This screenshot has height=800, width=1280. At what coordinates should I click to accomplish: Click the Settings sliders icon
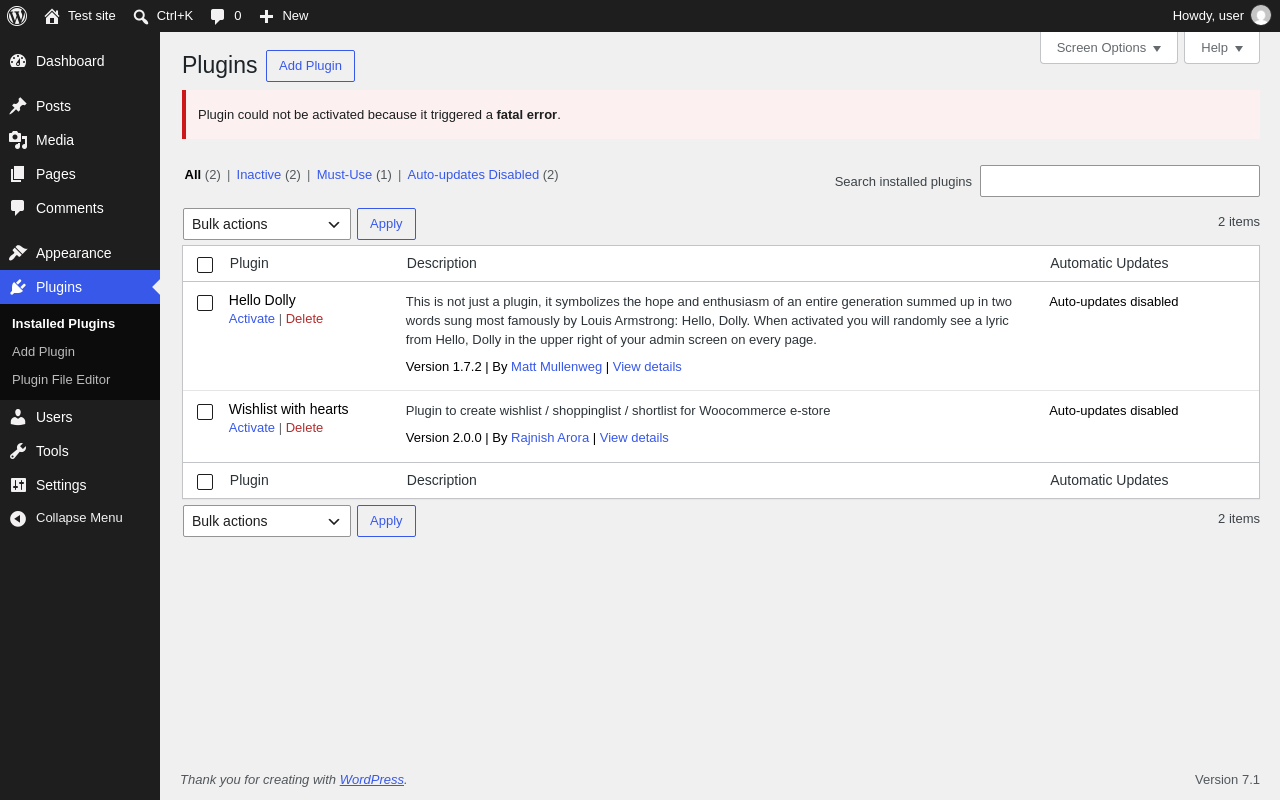click(18, 485)
